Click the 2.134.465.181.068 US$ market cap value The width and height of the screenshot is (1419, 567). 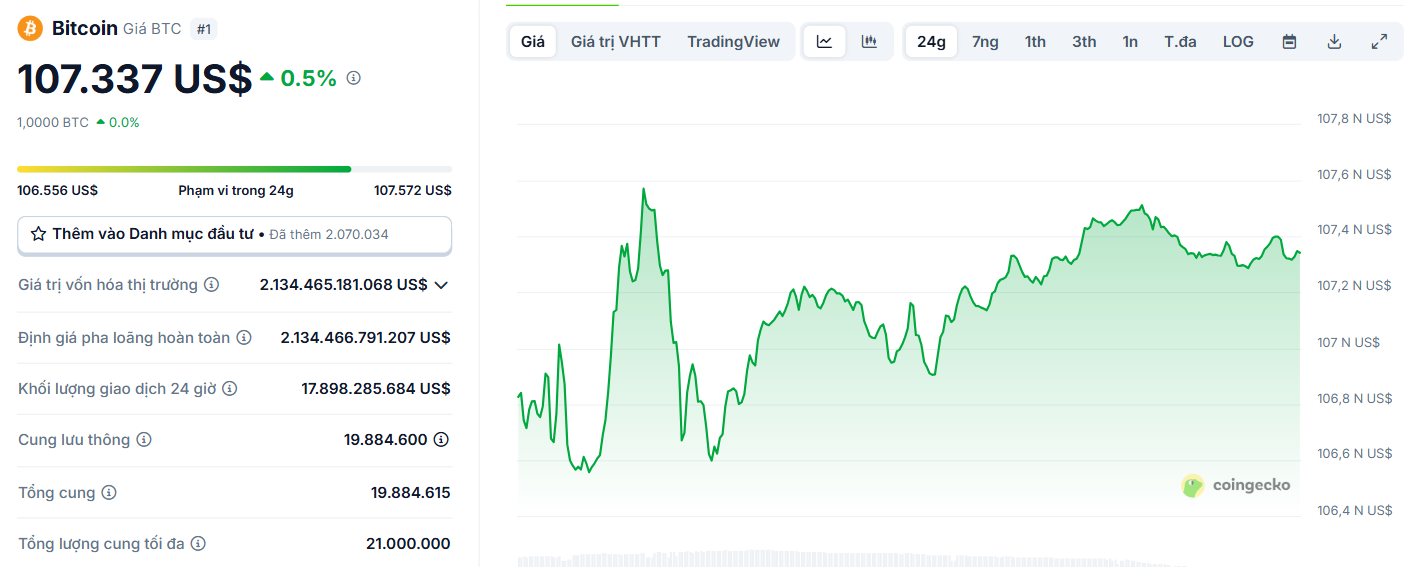click(343, 285)
